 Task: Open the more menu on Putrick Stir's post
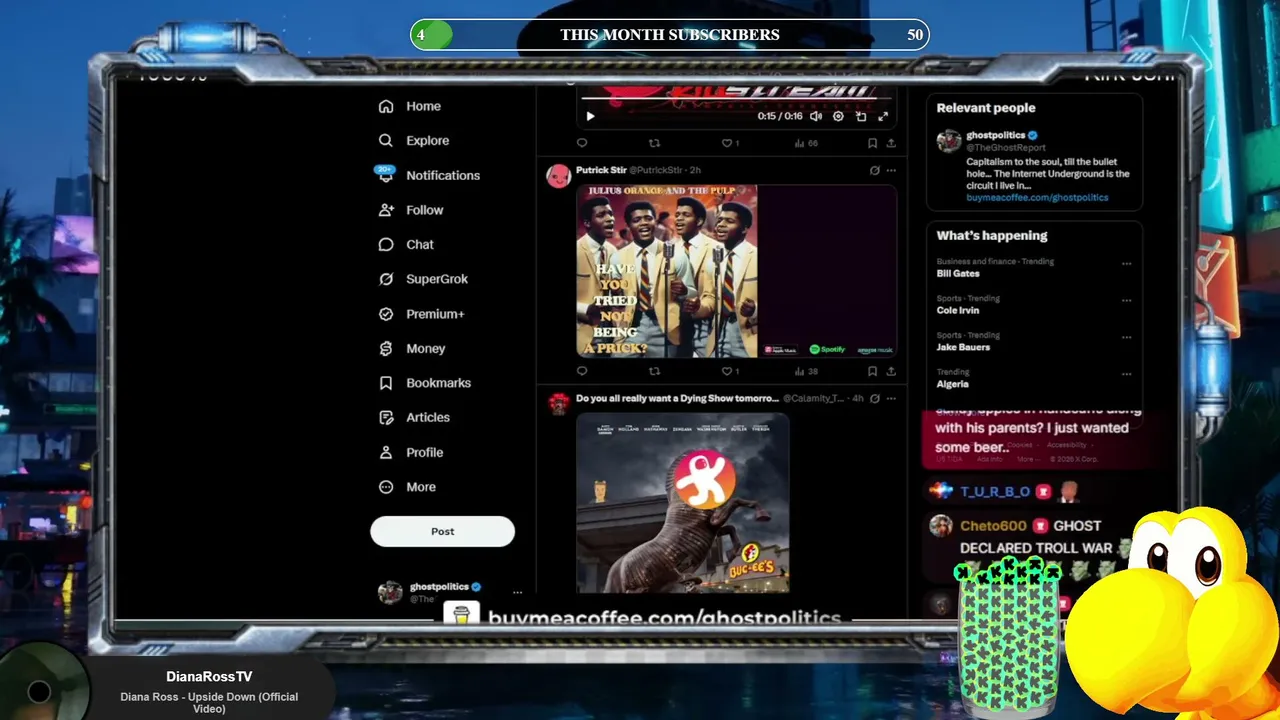tap(891, 170)
